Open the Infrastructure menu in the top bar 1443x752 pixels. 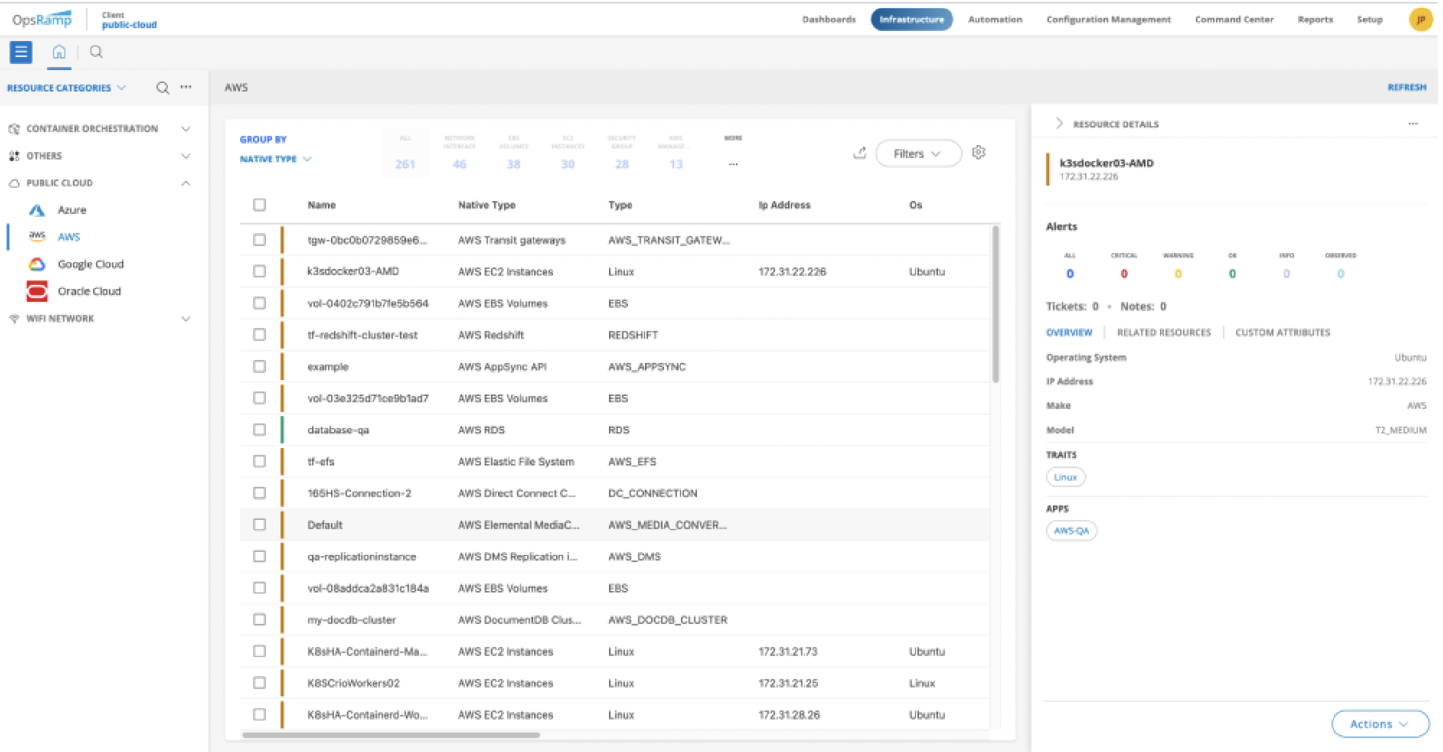click(911, 18)
